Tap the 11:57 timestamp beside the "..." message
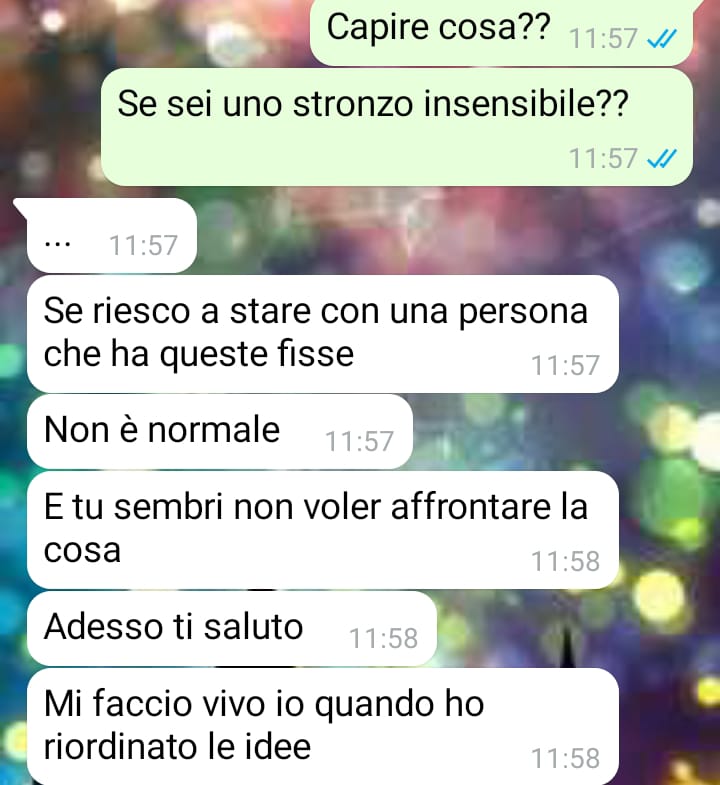 coord(143,245)
